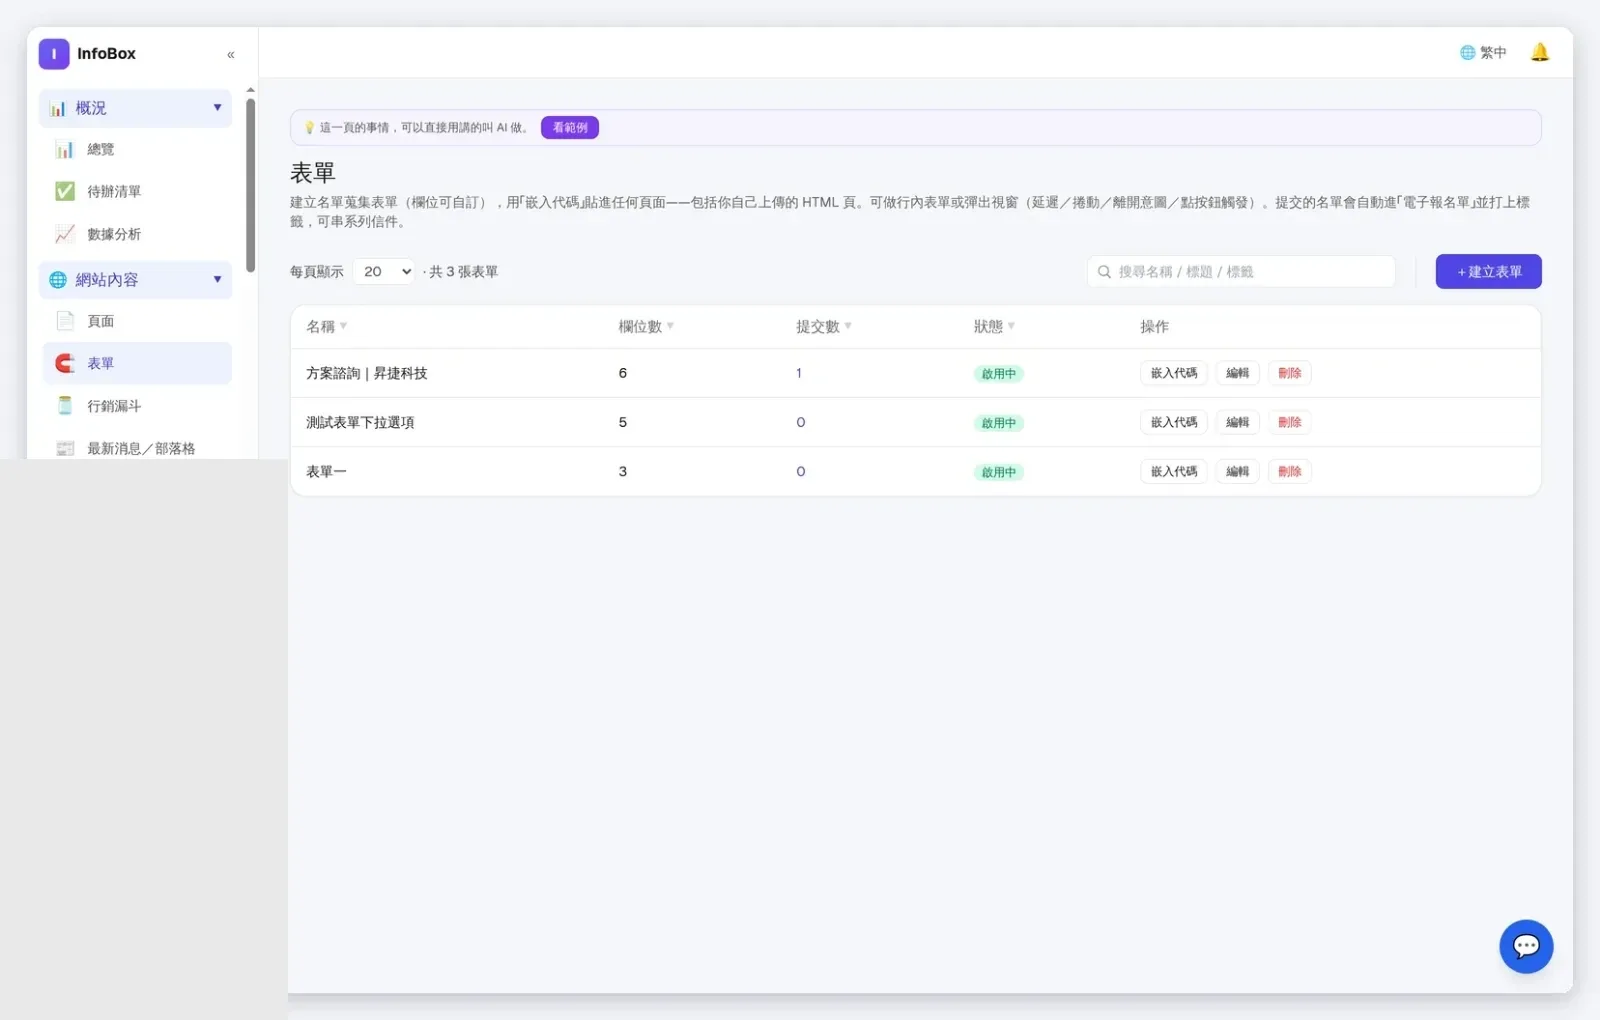Collapse the 概況 section

point(135,108)
